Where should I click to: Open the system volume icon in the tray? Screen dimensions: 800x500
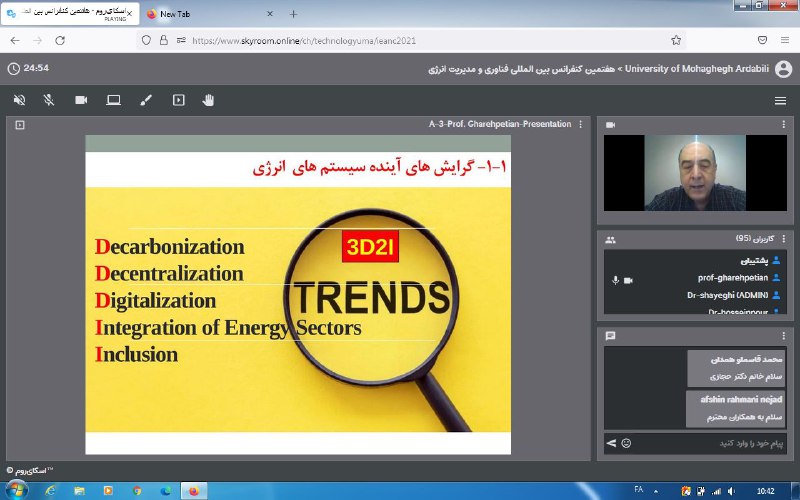tap(731, 491)
